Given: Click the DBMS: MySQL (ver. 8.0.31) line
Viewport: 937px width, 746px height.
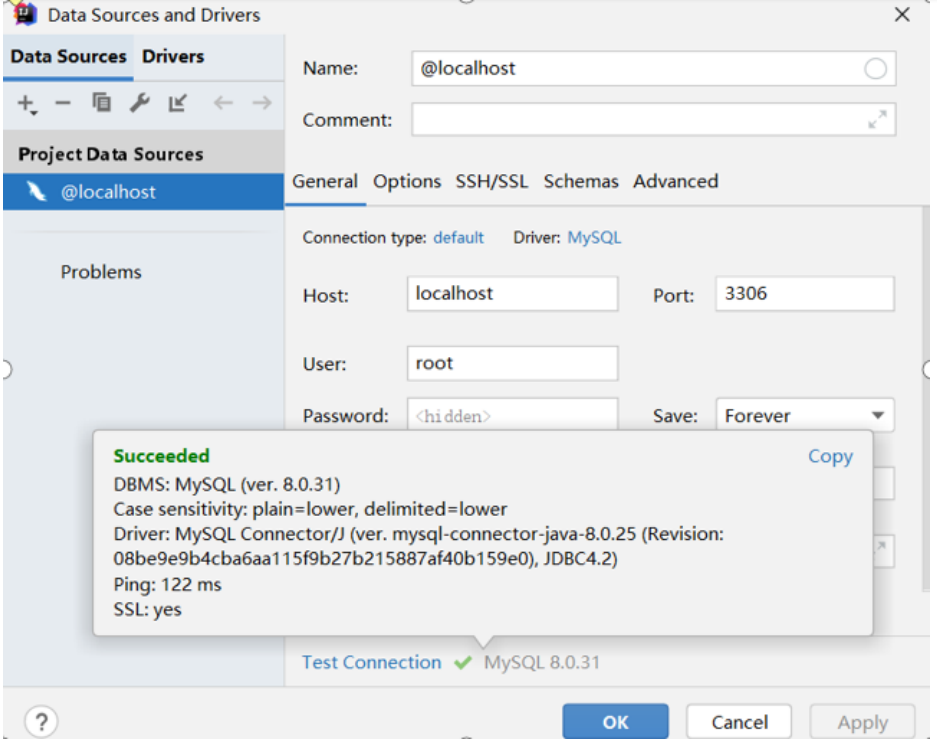Looking at the screenshot, I should [x=227, y=484].
